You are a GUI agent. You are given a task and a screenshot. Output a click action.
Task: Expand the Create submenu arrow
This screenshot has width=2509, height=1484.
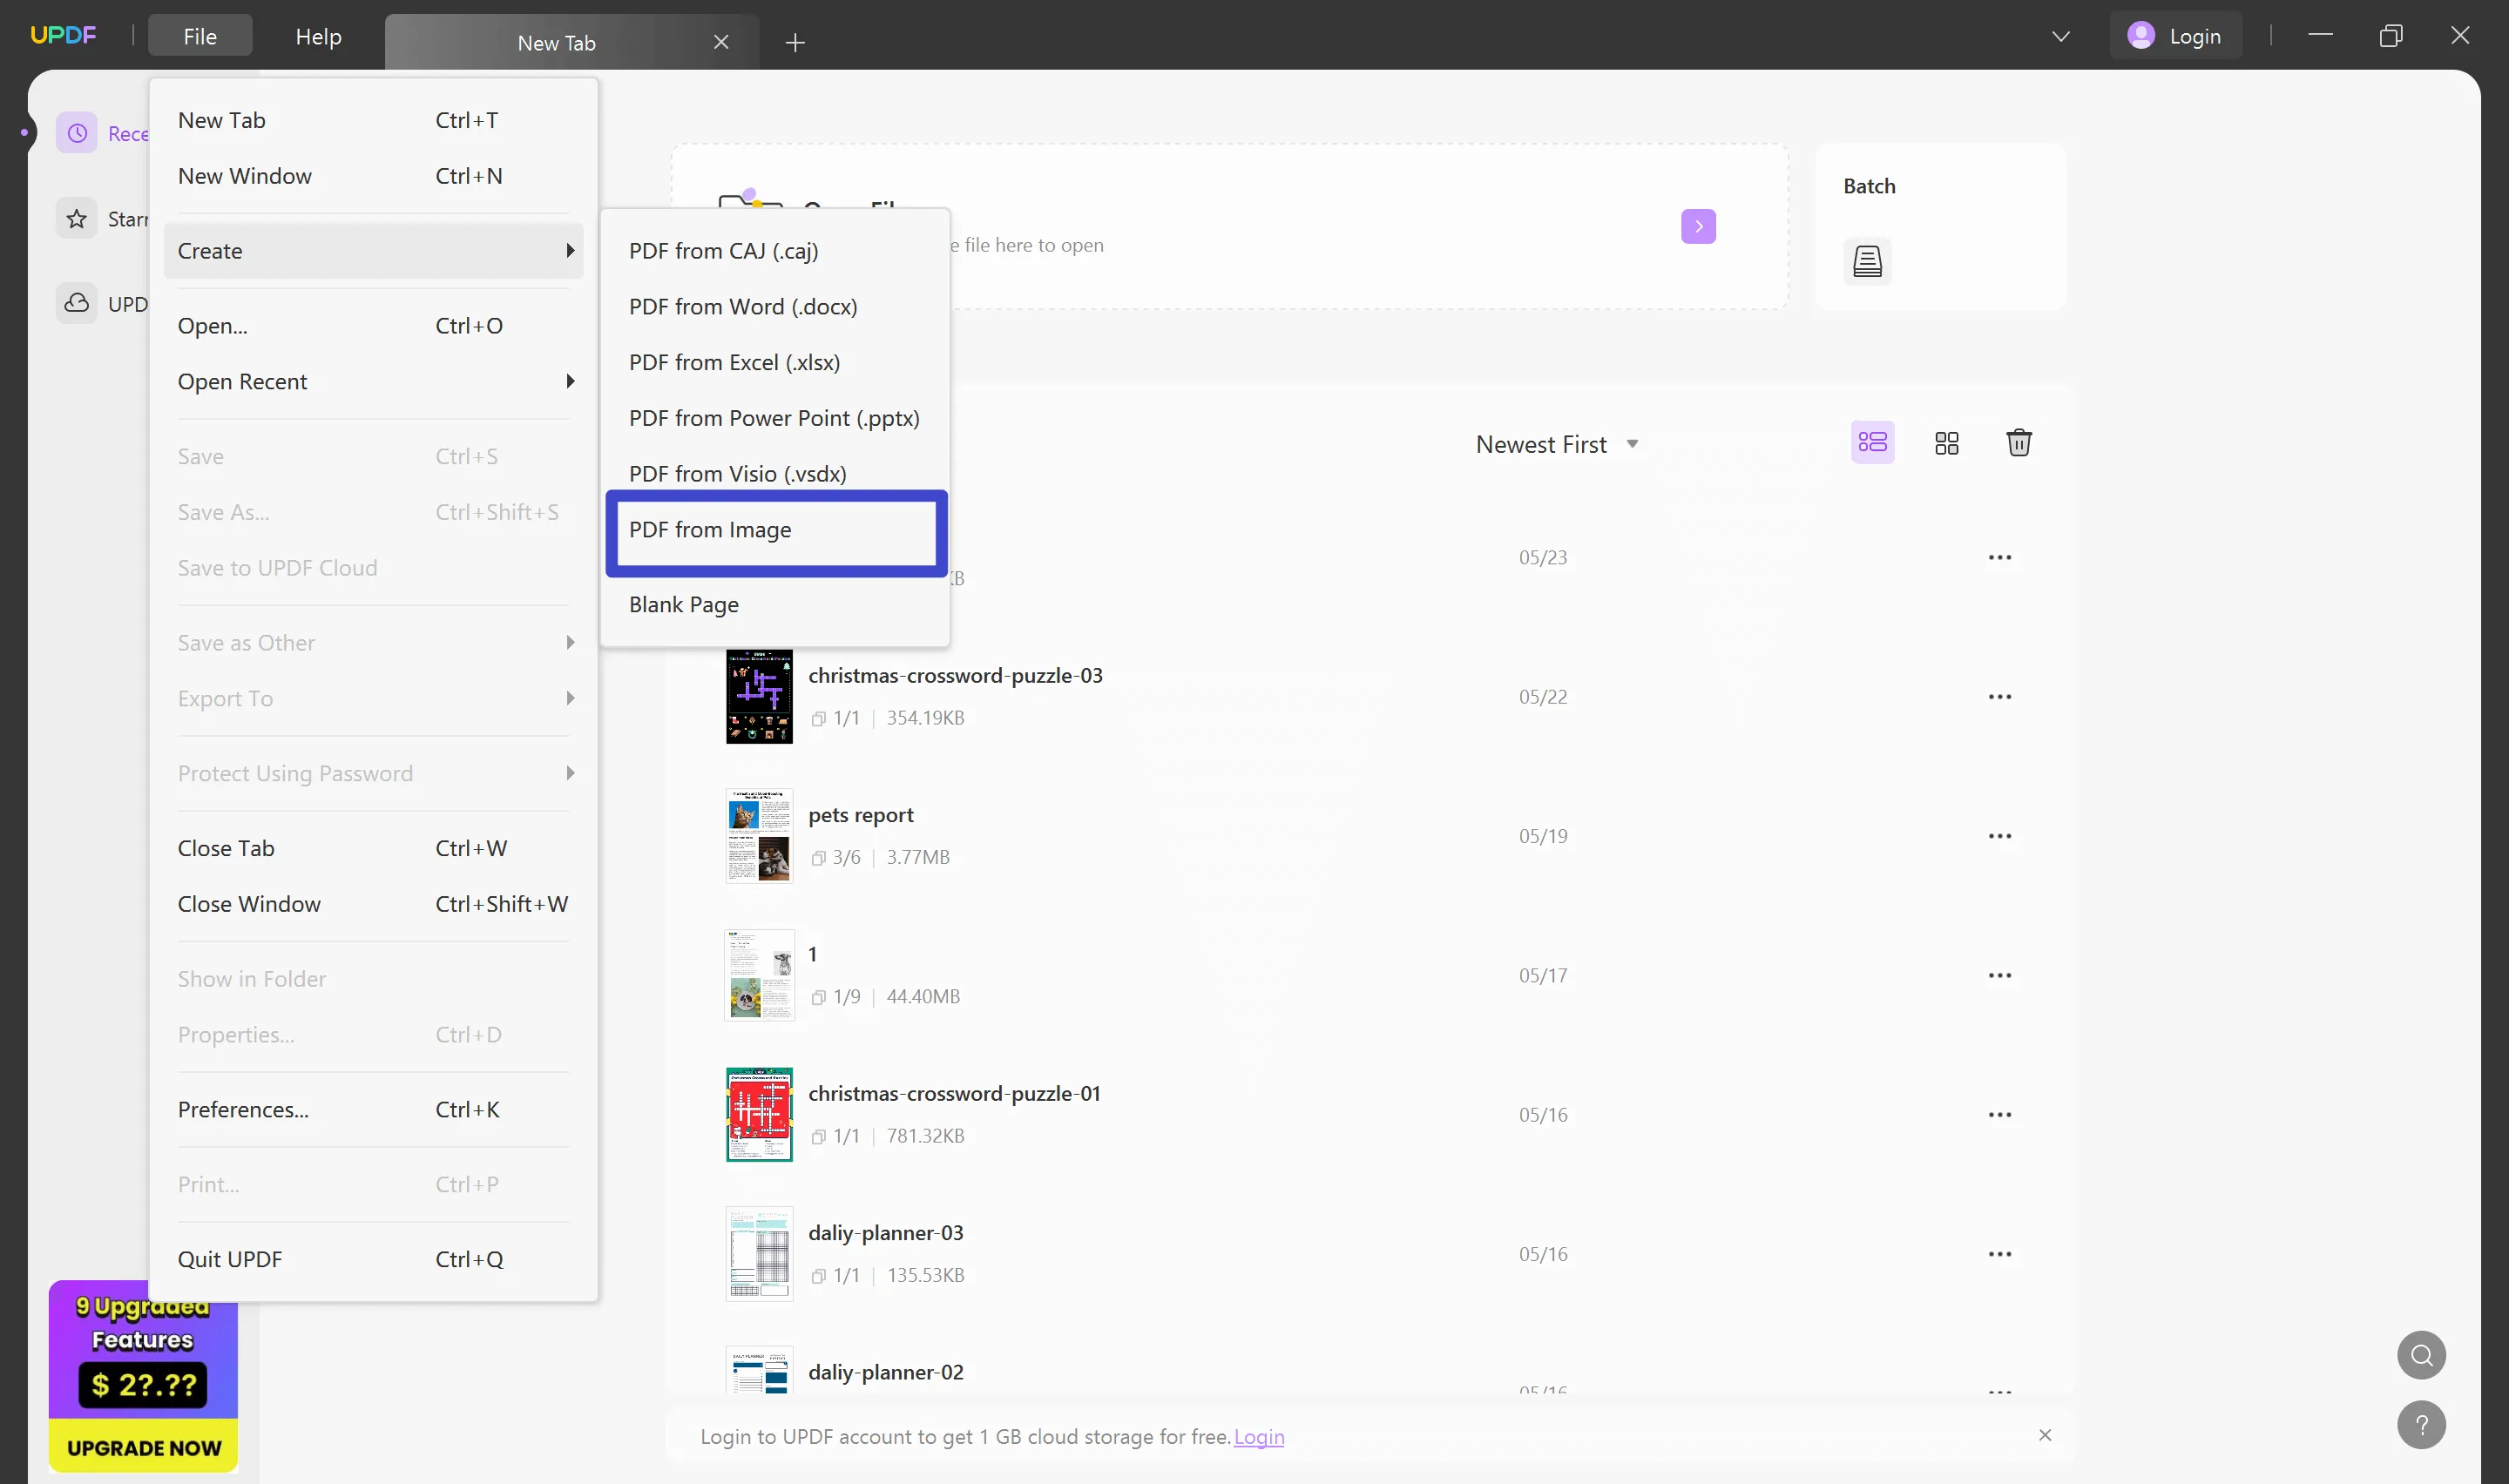(569, 249)
